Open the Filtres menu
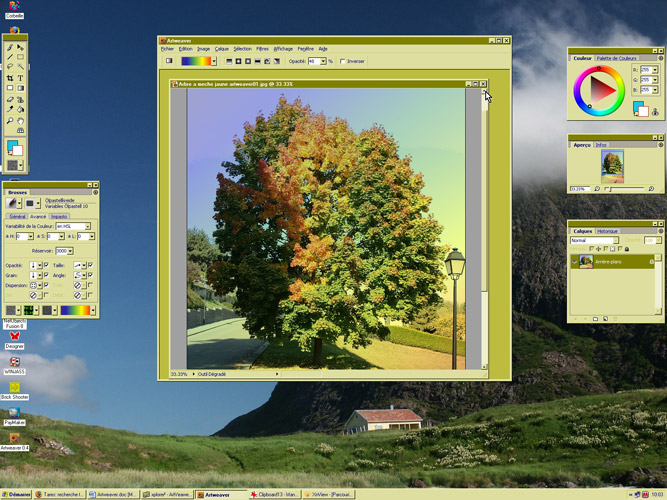Image resolution: width=667 pixels, height=500 pixels. coord(262,48)
